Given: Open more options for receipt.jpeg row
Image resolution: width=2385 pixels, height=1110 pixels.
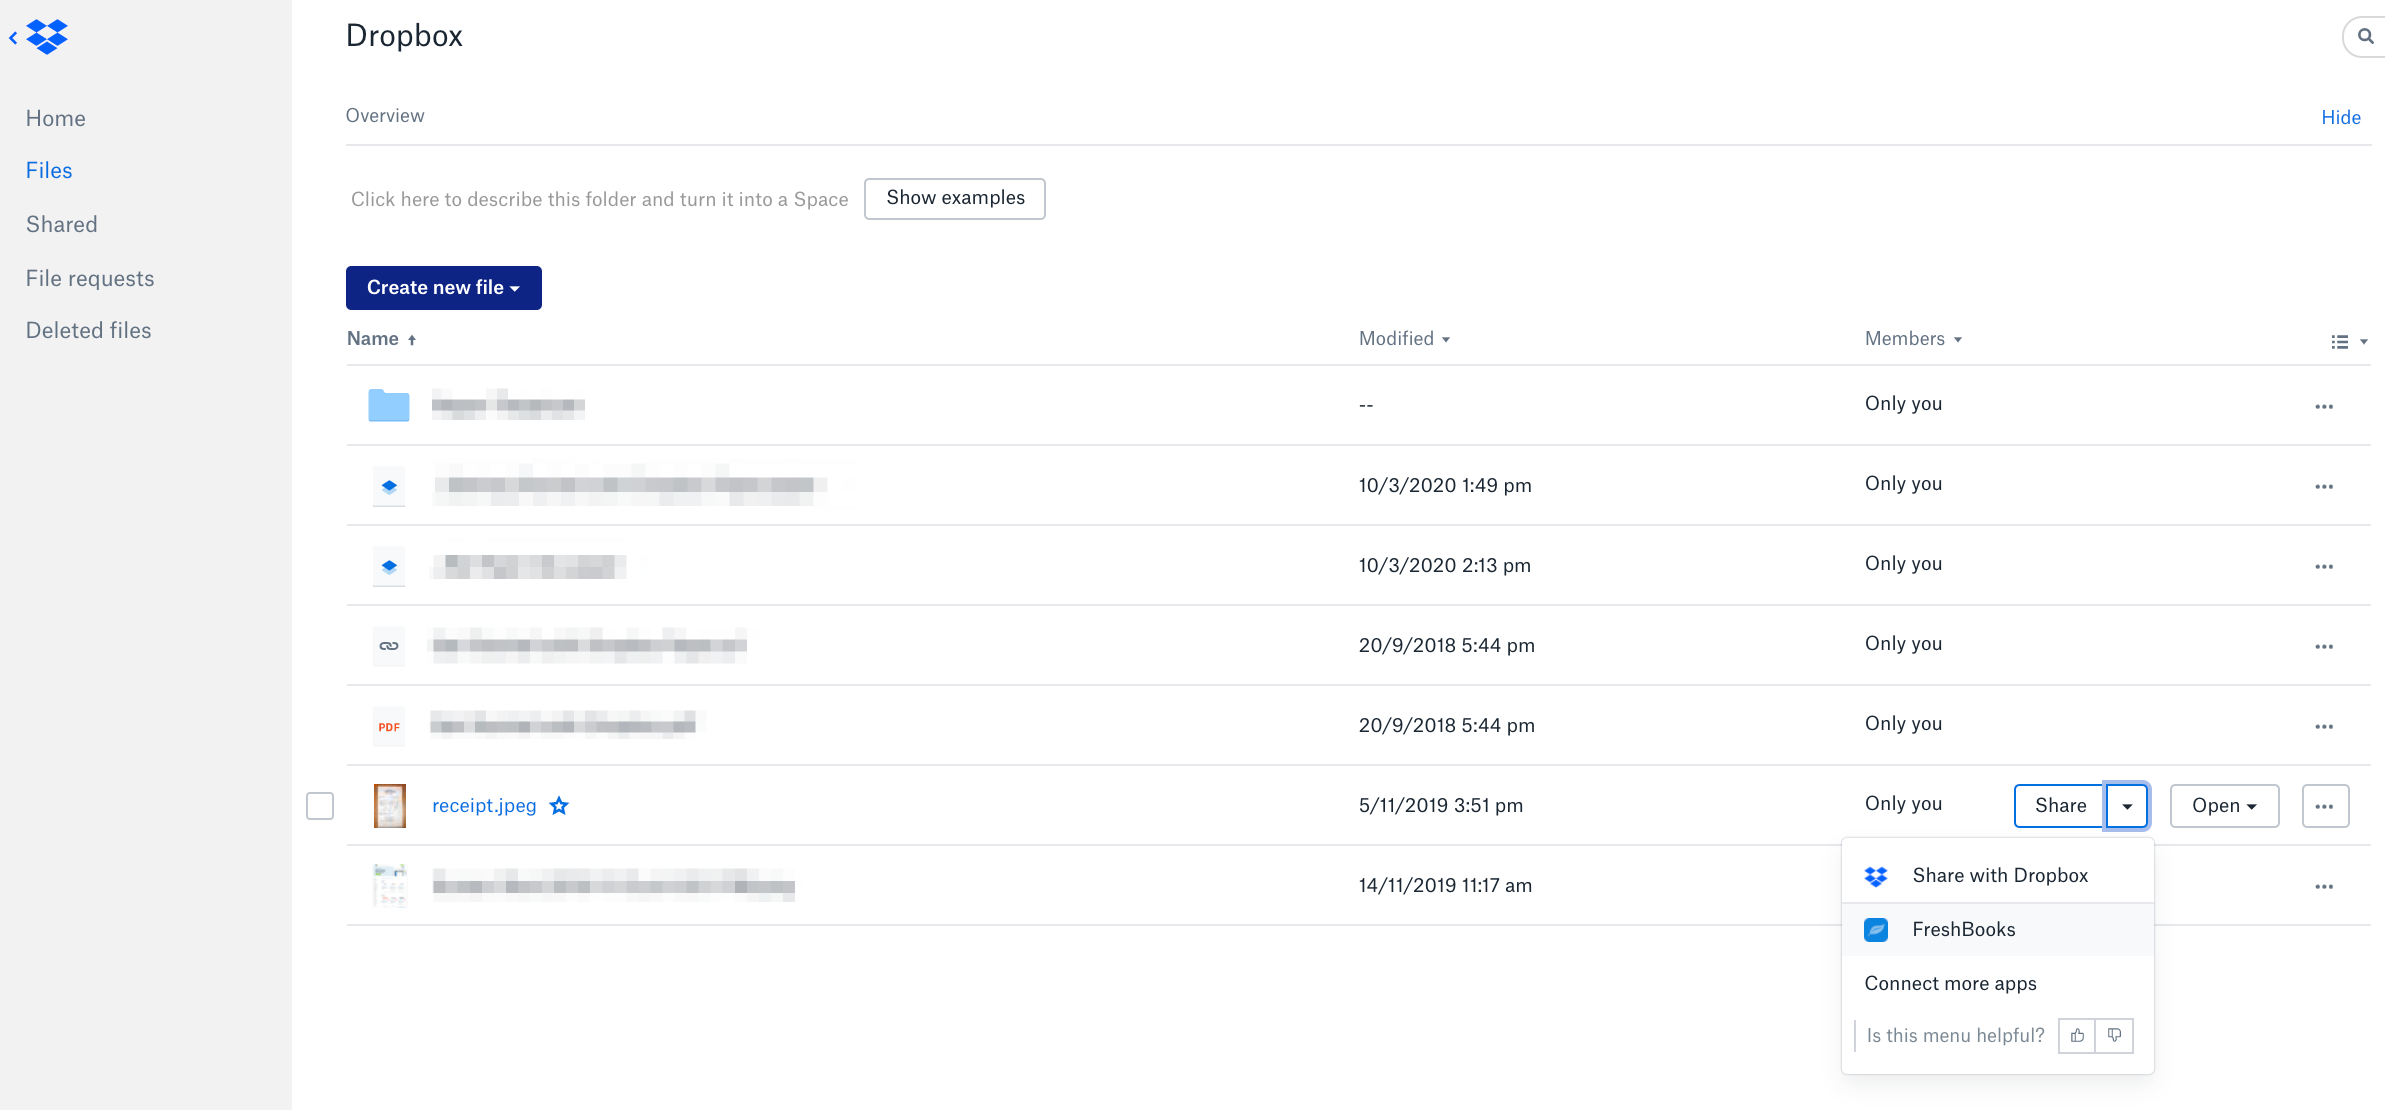Looking at the screenshot, I should coord(2324,806).
